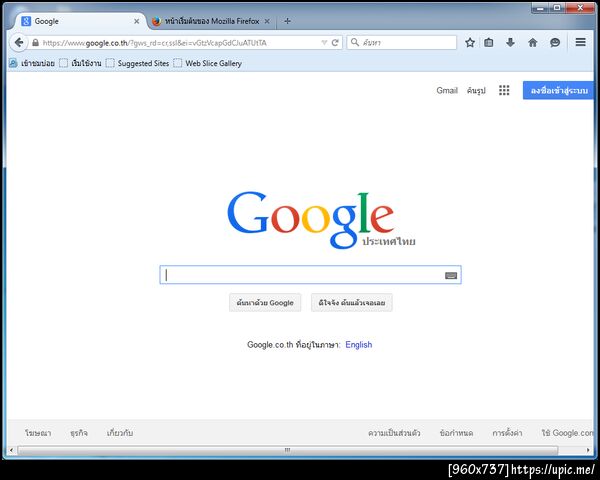
Task: Switch to the Google tab
Action: point(80,21)
